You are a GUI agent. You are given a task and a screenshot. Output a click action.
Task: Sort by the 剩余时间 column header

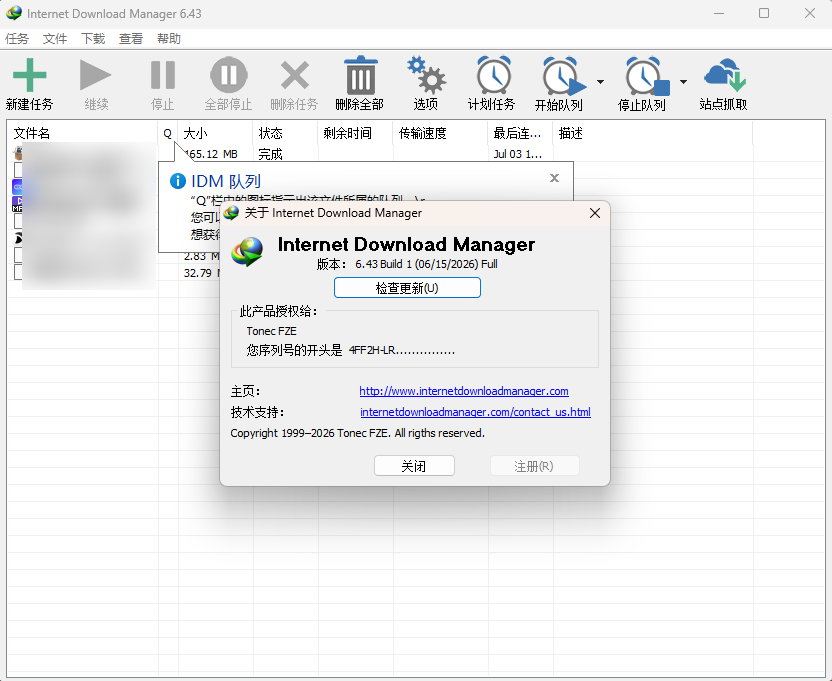click(356, 133)
